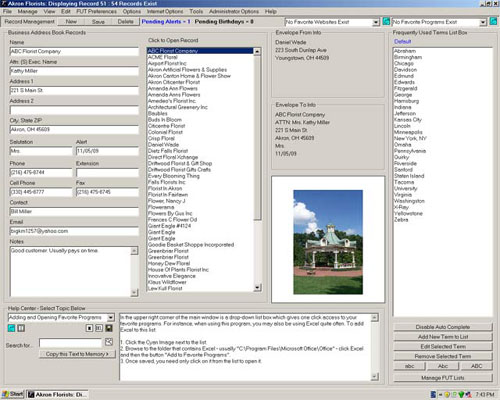Click Copy this Text to Memory button
Image resolution: width=500 pixels, height=400 pixels.
click(x=77, y=354)
